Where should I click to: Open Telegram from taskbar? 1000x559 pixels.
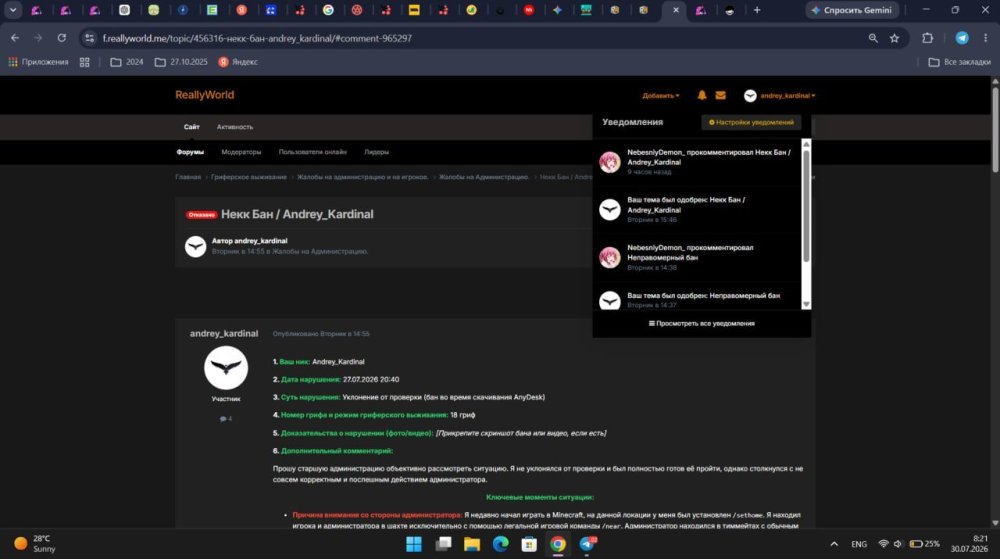tap(587, 544)
